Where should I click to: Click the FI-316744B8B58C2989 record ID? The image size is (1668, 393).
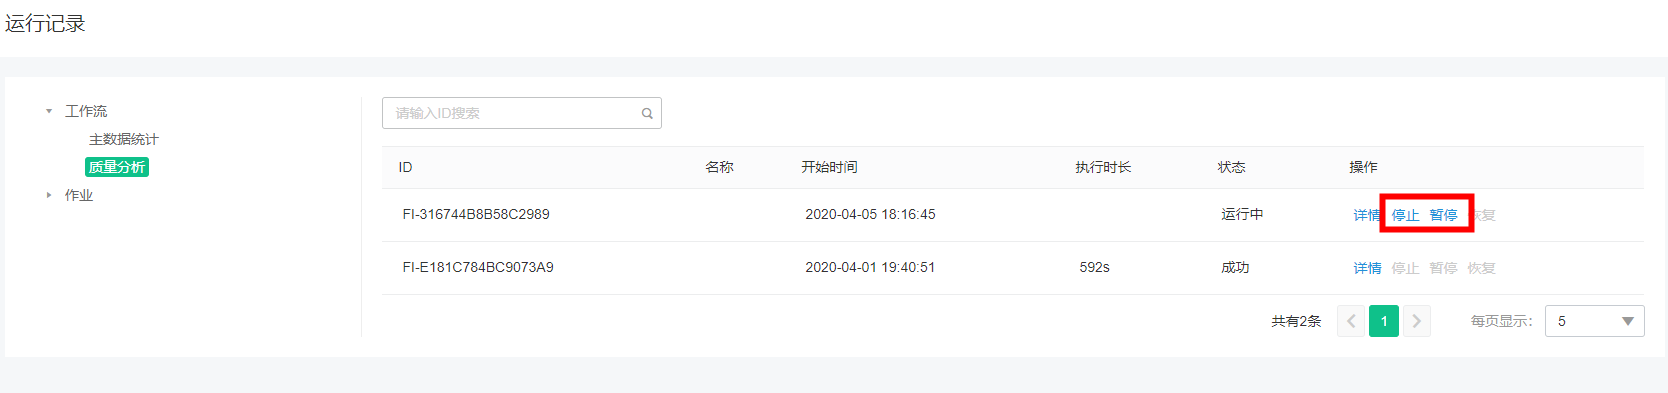[x=476, y=214]
